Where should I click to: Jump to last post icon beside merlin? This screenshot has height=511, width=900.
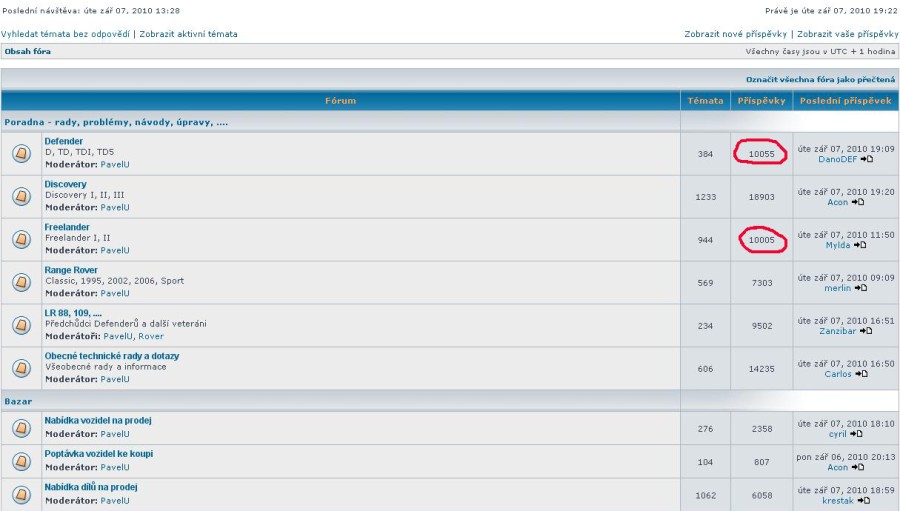pyautogui.click(x=860, y=288)
